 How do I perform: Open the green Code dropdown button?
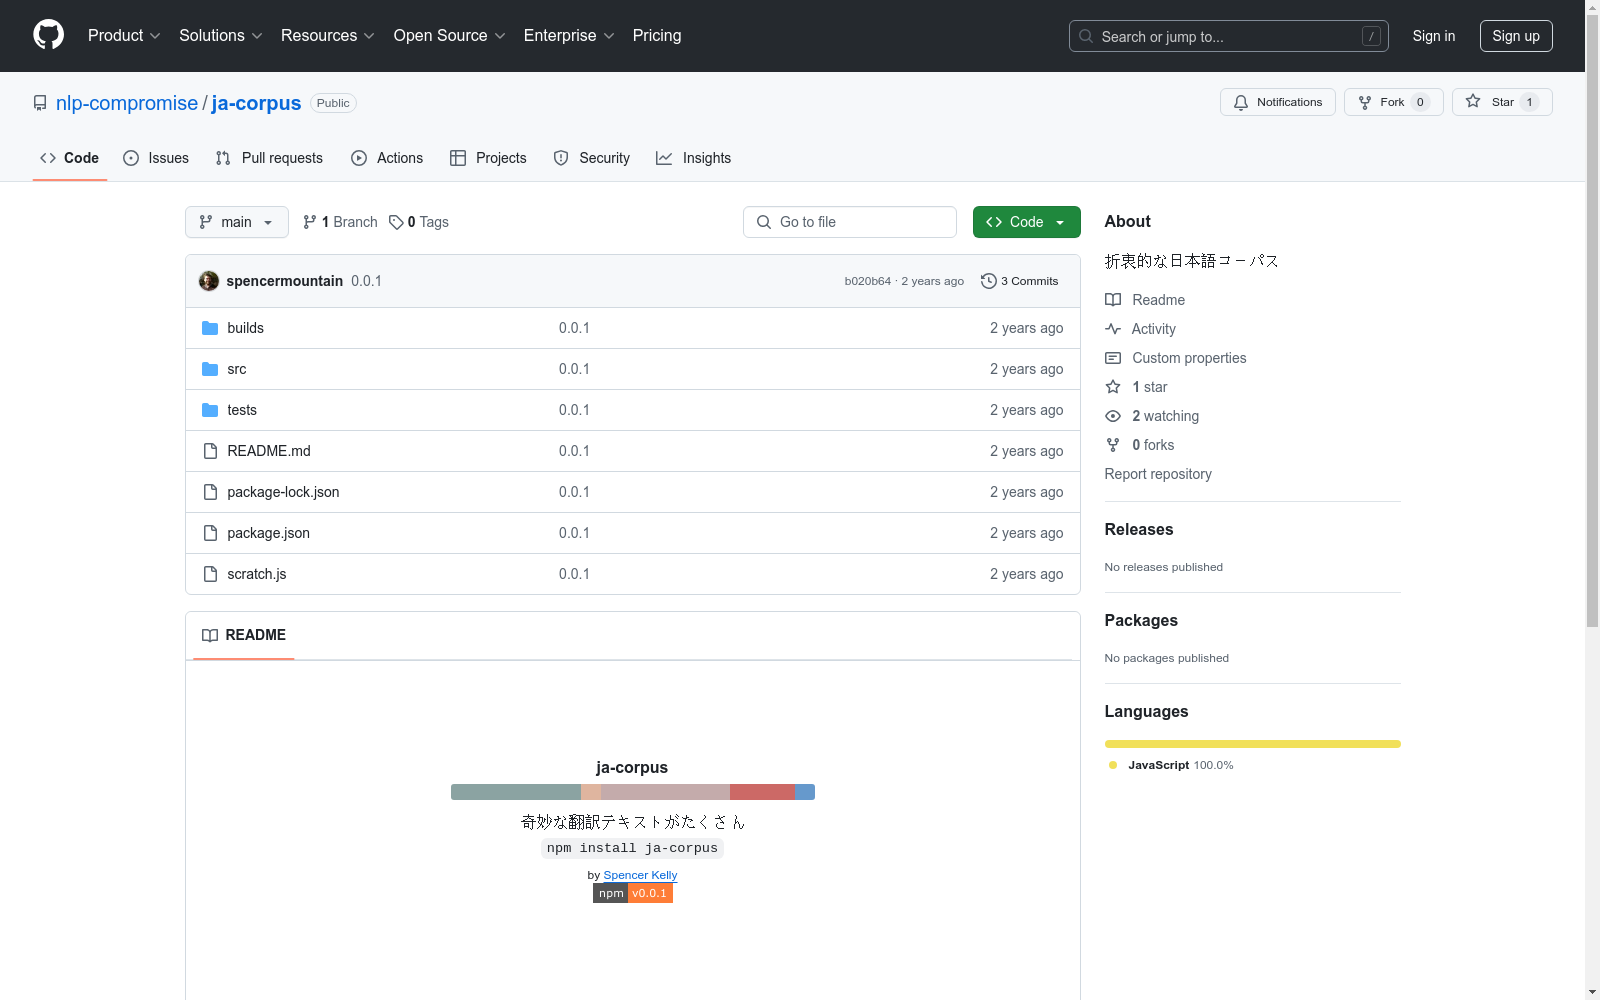[x=1026, y=222]
